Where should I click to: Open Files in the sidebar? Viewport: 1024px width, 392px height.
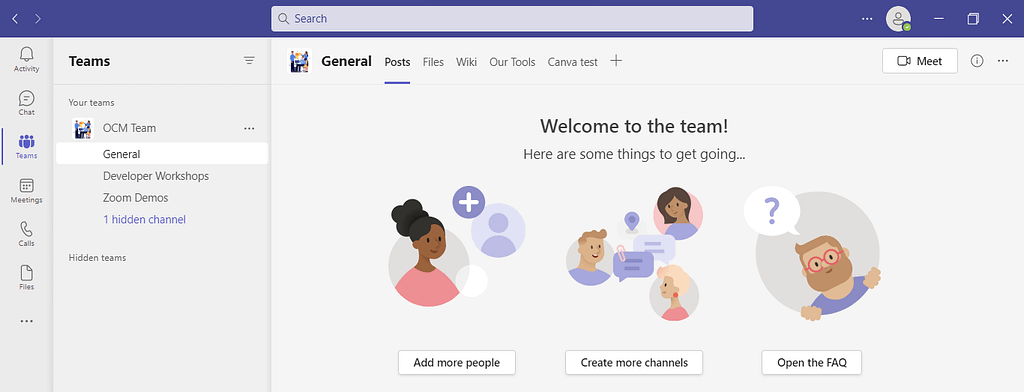26,278
